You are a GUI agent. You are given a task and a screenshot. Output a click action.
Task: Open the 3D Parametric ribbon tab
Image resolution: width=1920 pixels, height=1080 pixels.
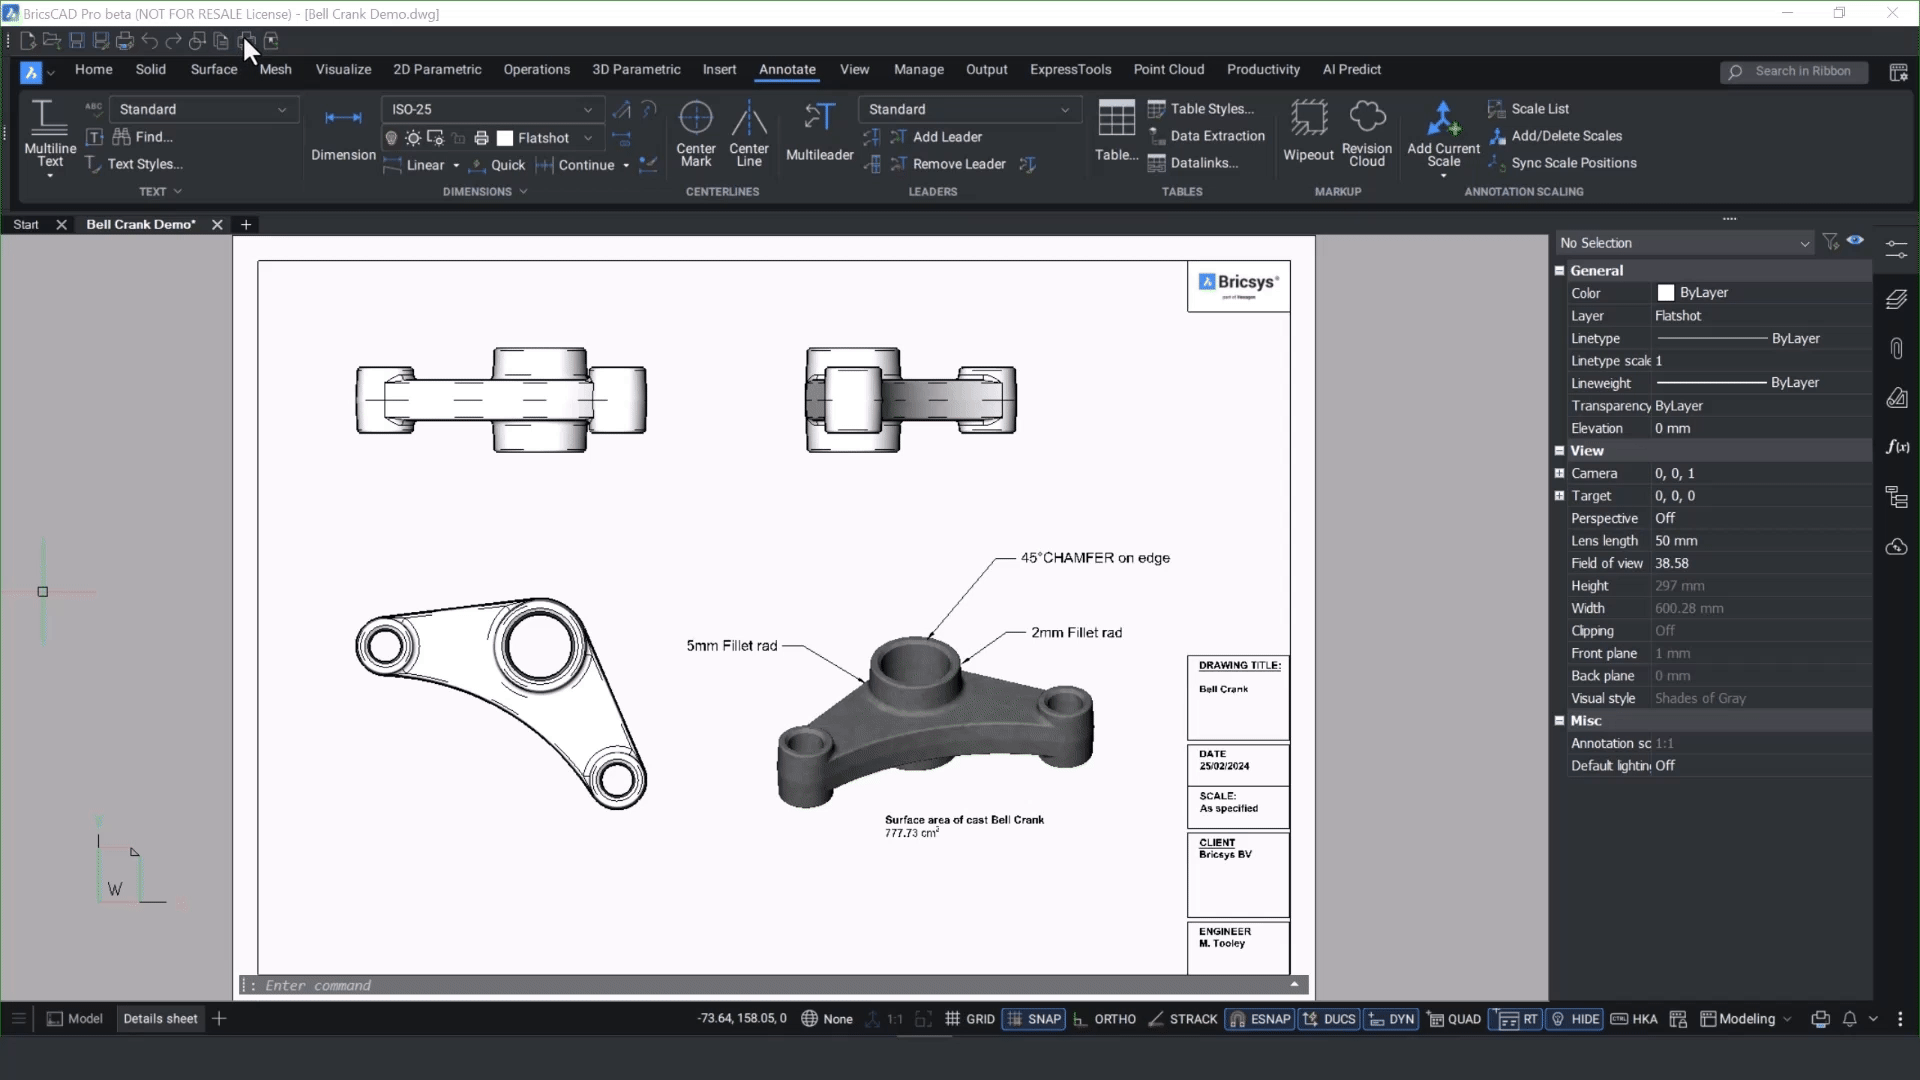(x=636, y=69)
